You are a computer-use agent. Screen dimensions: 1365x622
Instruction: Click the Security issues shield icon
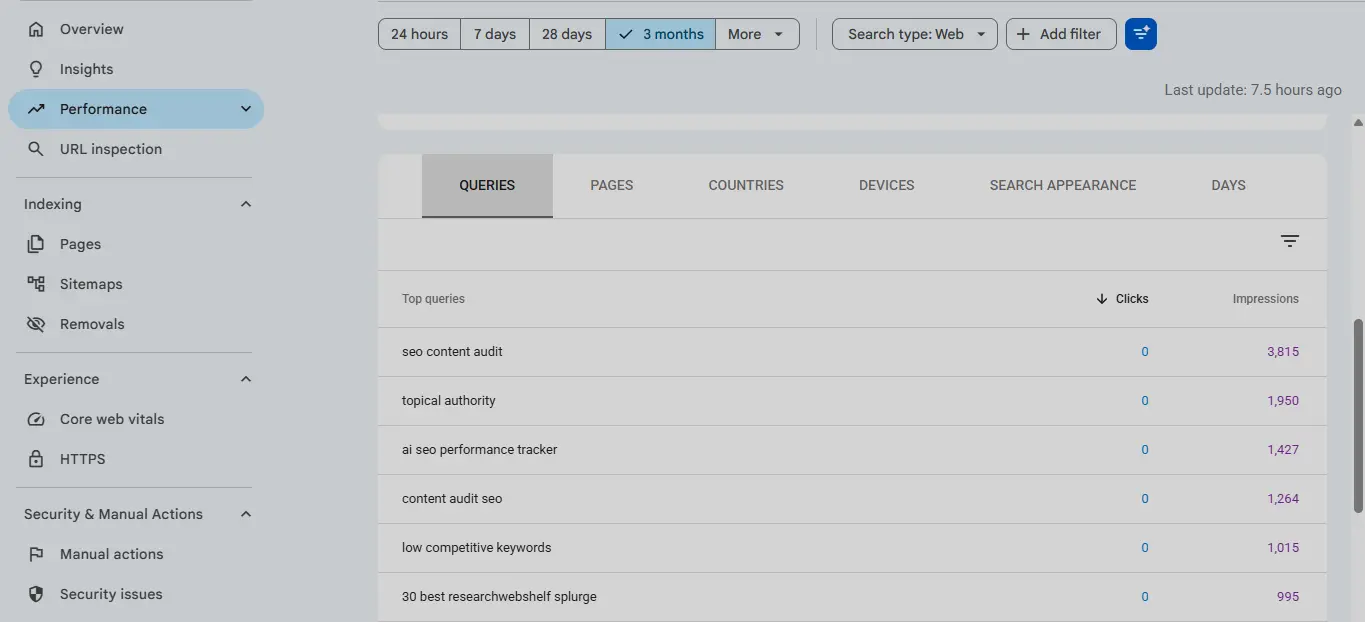click(36, 594)
